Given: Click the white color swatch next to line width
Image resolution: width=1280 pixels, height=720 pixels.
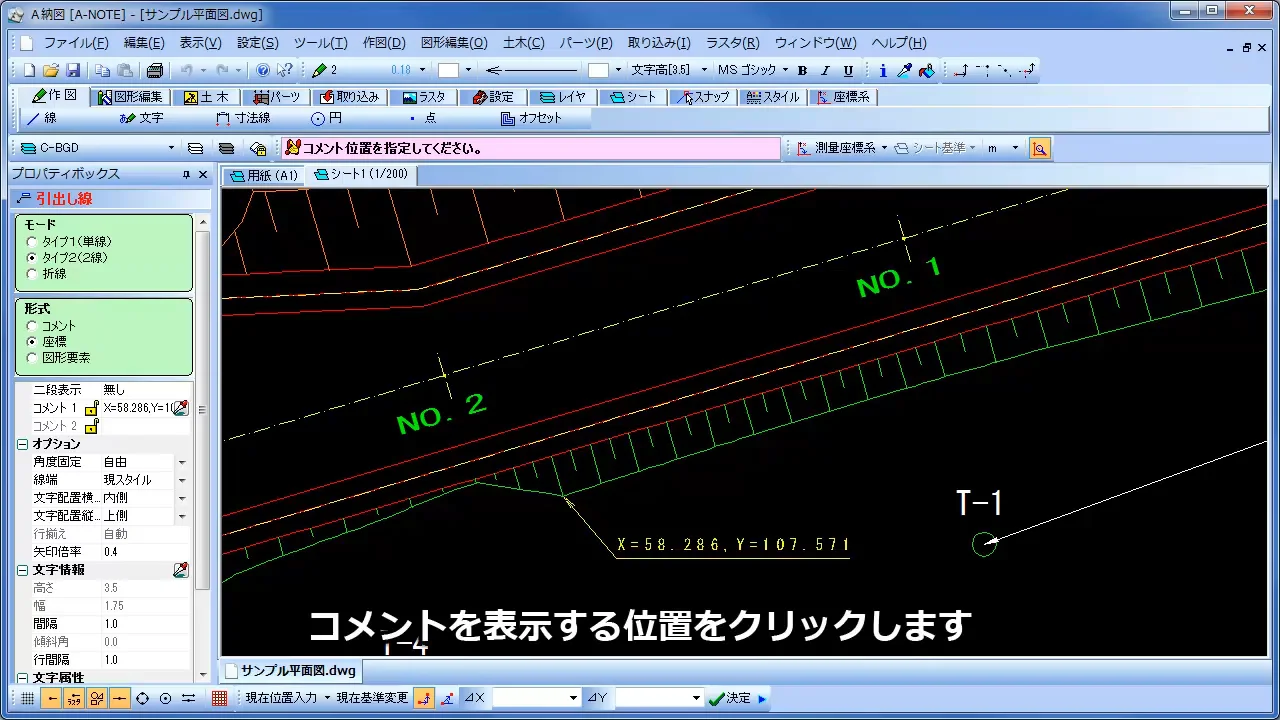Looking at the screenshot, I should click(x=448, y=70).
